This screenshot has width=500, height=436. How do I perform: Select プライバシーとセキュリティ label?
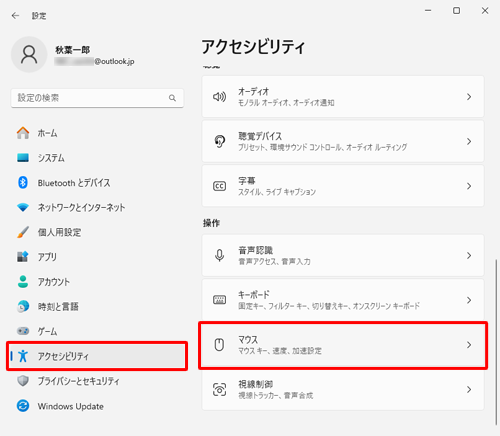coord(78,381)
